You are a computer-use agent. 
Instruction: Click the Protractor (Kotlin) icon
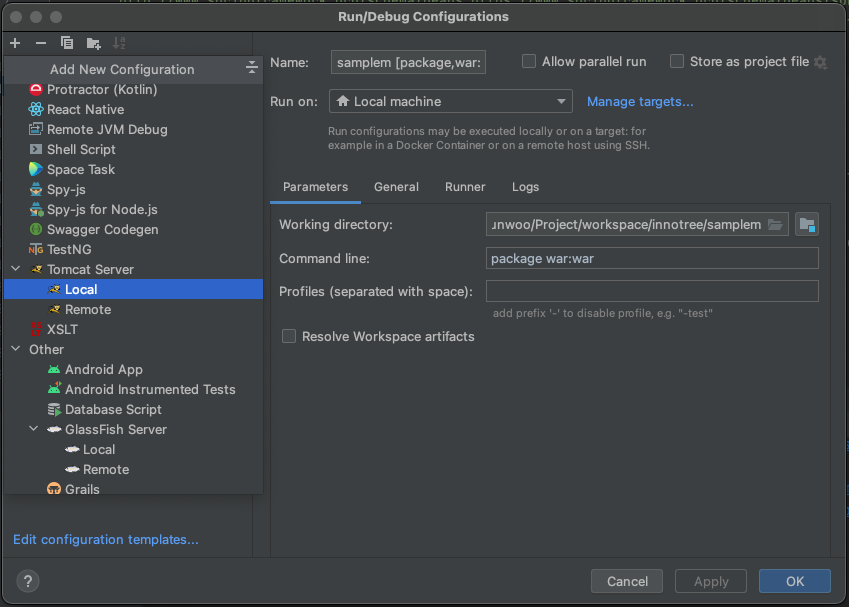coord(36,89)
